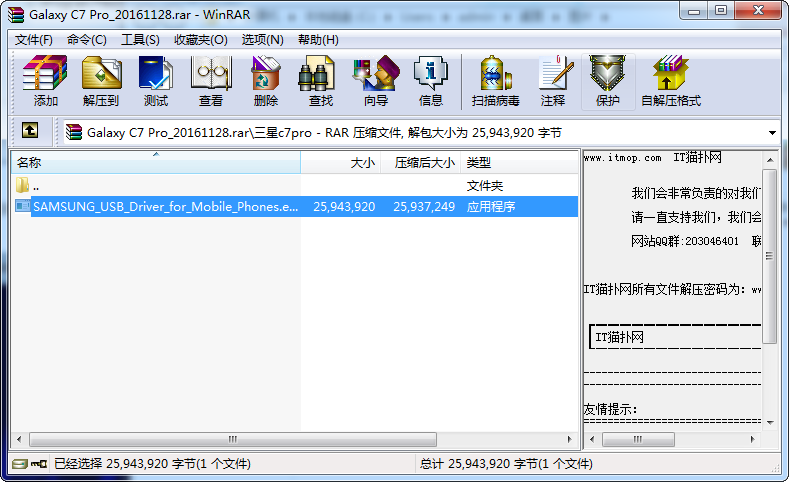Sort by Packed Size (压缩后大小) column
The image size is (789, 482).
(421, 162)
